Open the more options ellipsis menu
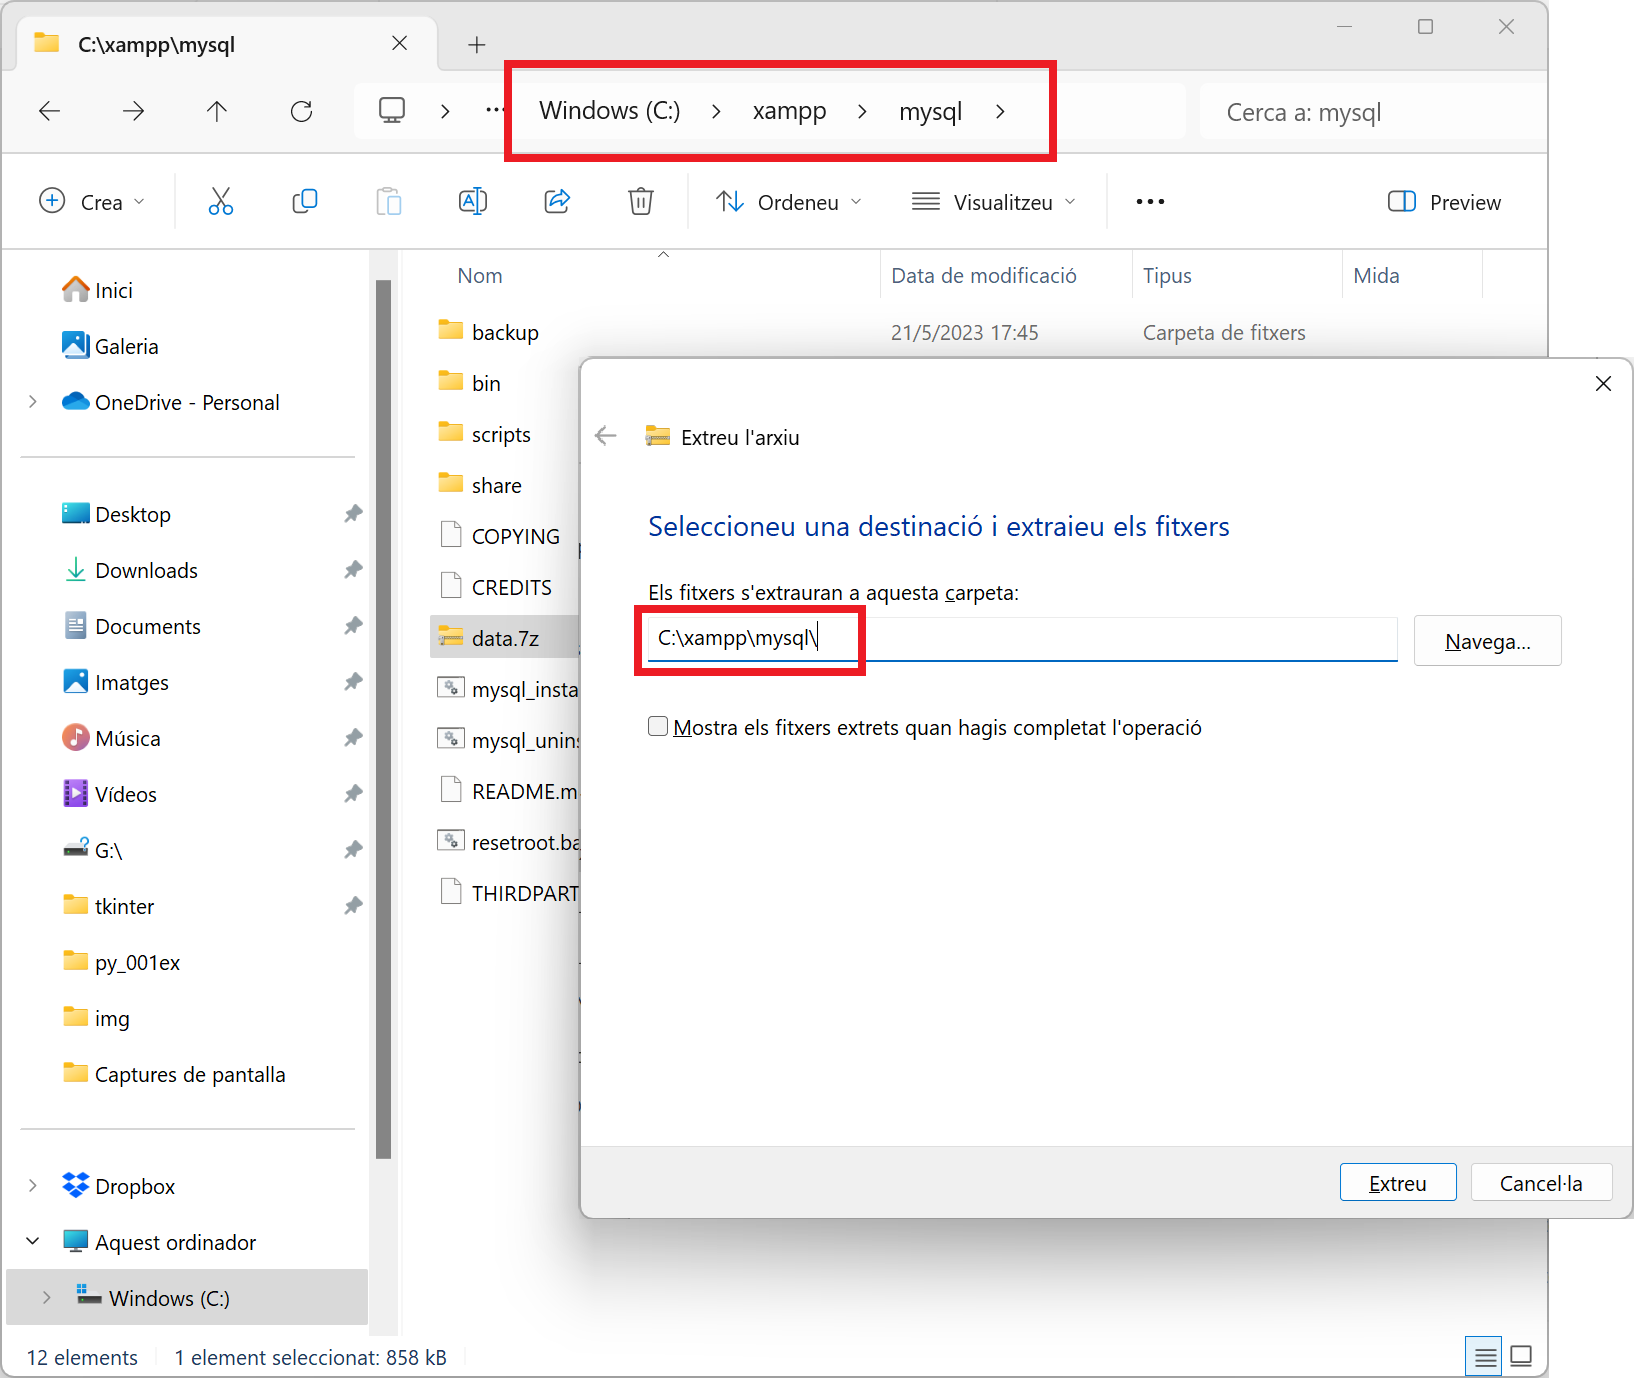The height and width of the screenshot is (1378, 1634). pyautogui.click(x=1150, y=202)
